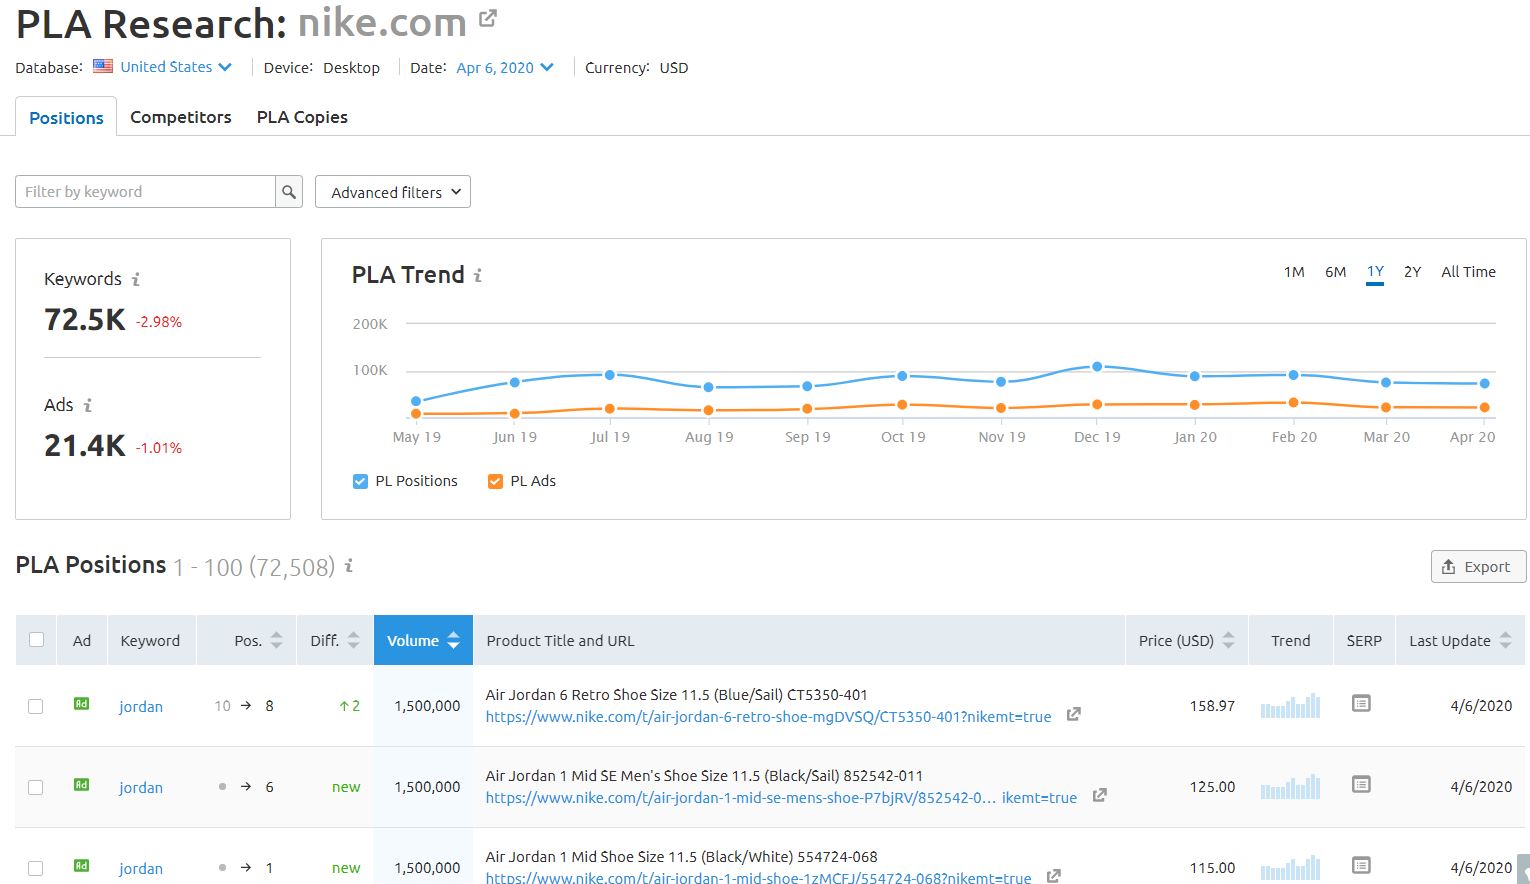This screenshot has height=884, width=1530.
Task: Select the Air Jordan 6 Retro row checkbox
Action: [36, 706]
